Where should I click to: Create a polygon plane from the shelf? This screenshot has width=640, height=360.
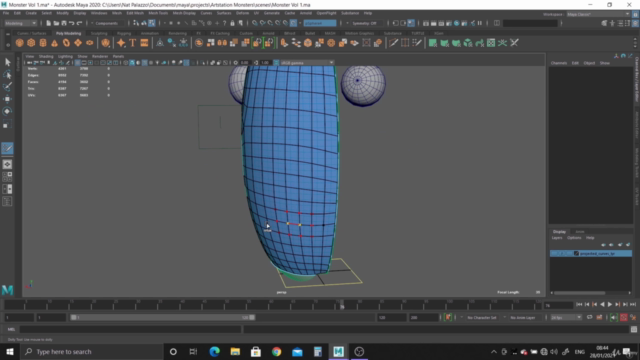click(78, 43)
